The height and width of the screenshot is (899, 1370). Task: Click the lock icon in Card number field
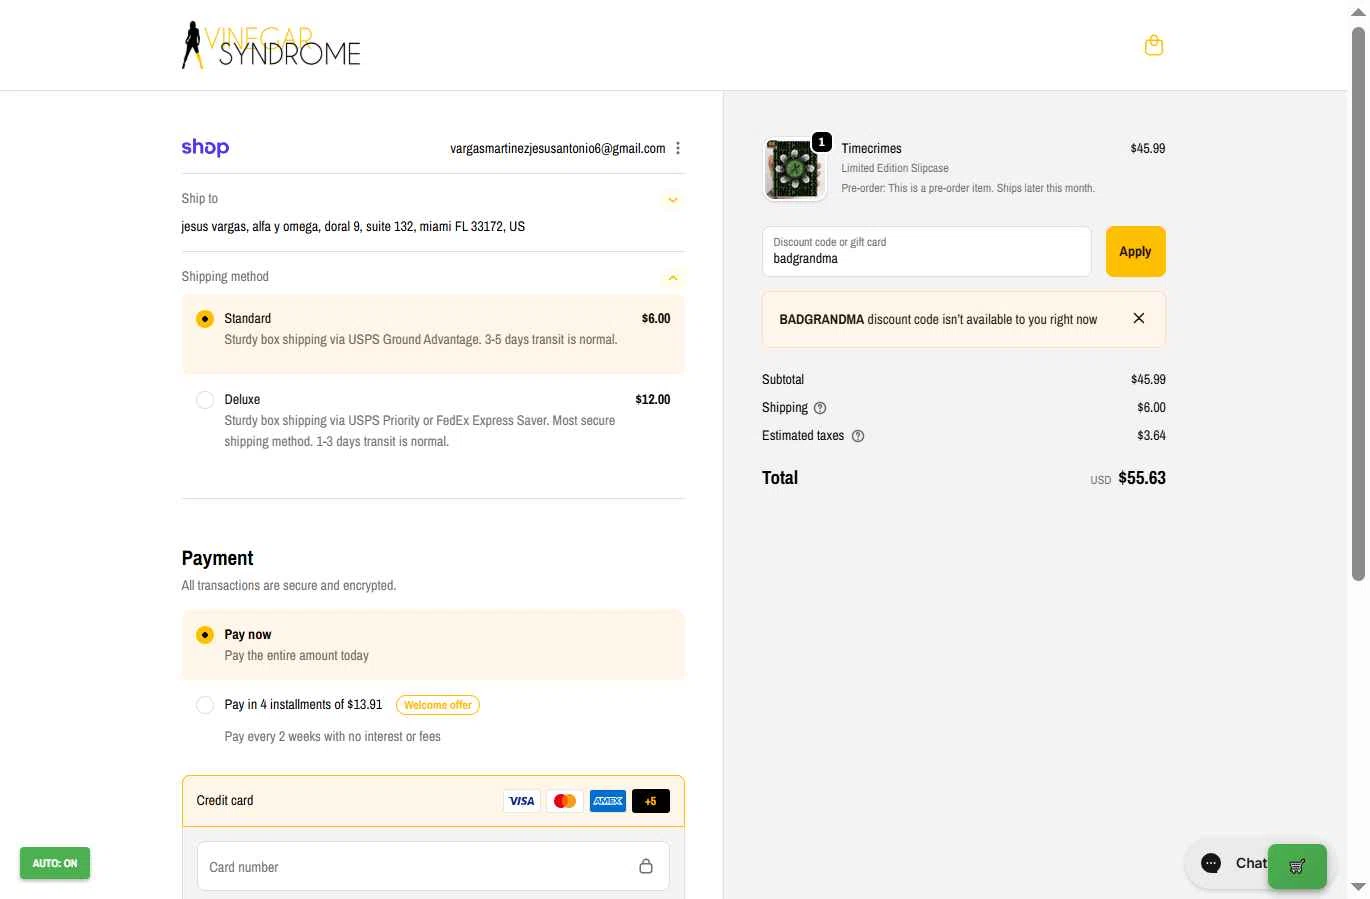646,866
